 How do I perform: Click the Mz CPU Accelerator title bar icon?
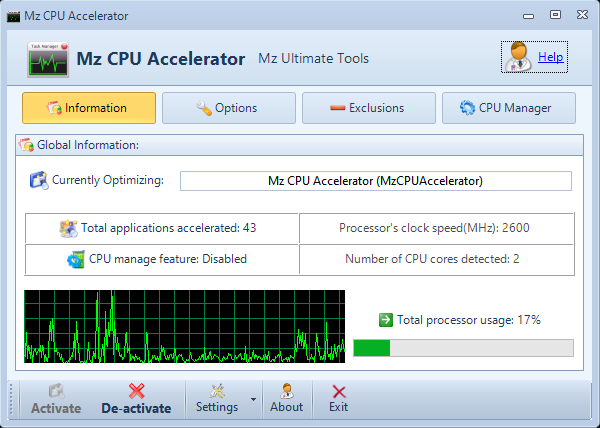(x=13, y=16)
